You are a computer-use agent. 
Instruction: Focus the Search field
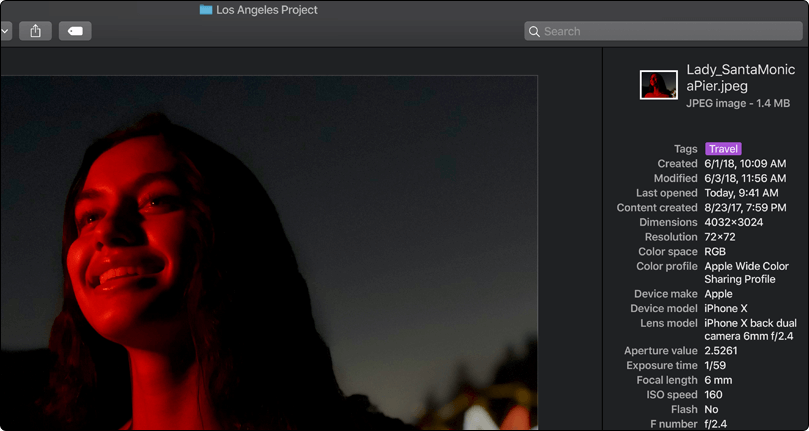coord(664,31)
